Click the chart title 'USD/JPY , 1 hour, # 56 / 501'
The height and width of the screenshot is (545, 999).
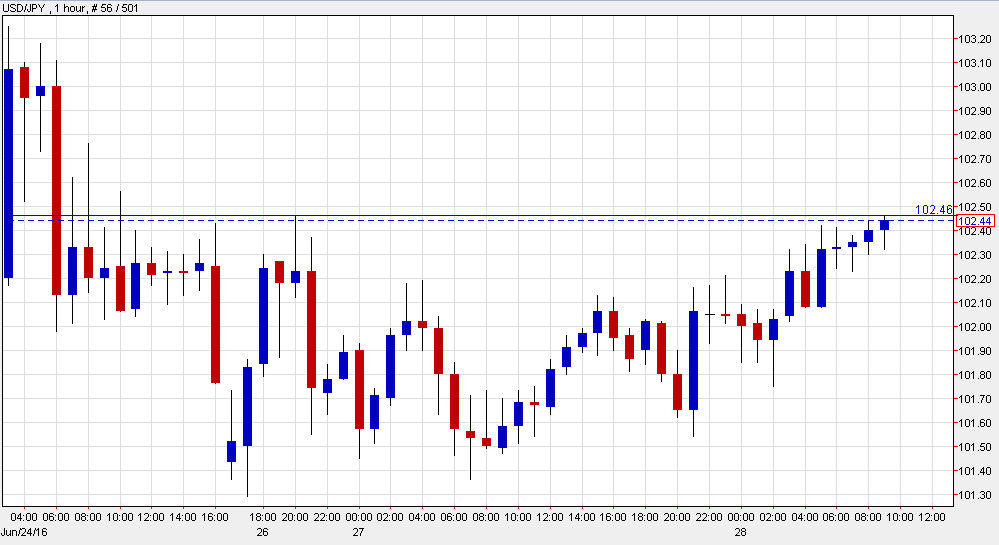point(70,8)
